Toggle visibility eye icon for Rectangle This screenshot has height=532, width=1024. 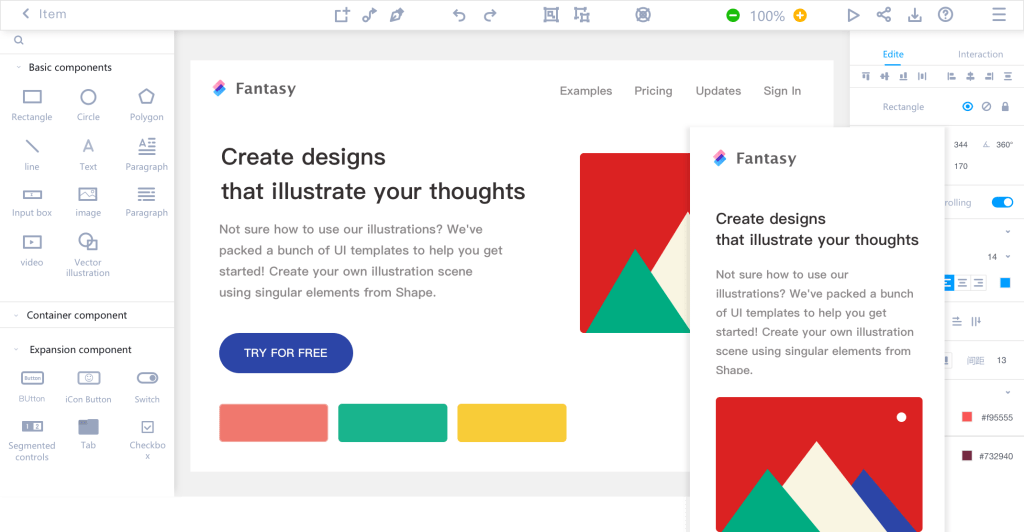tap(967, 107)
